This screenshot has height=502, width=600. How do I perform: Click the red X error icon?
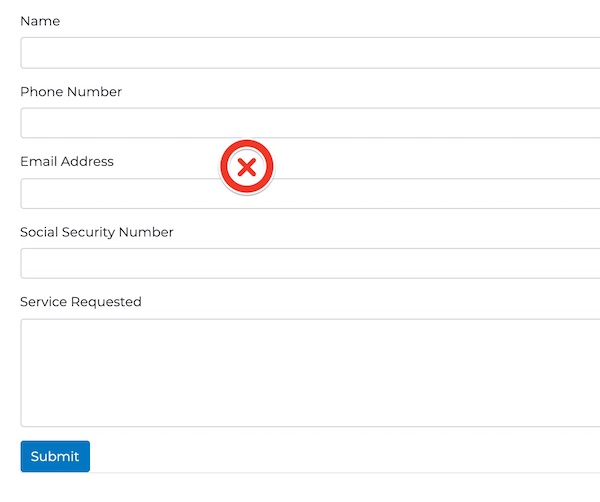pos(247,167)
